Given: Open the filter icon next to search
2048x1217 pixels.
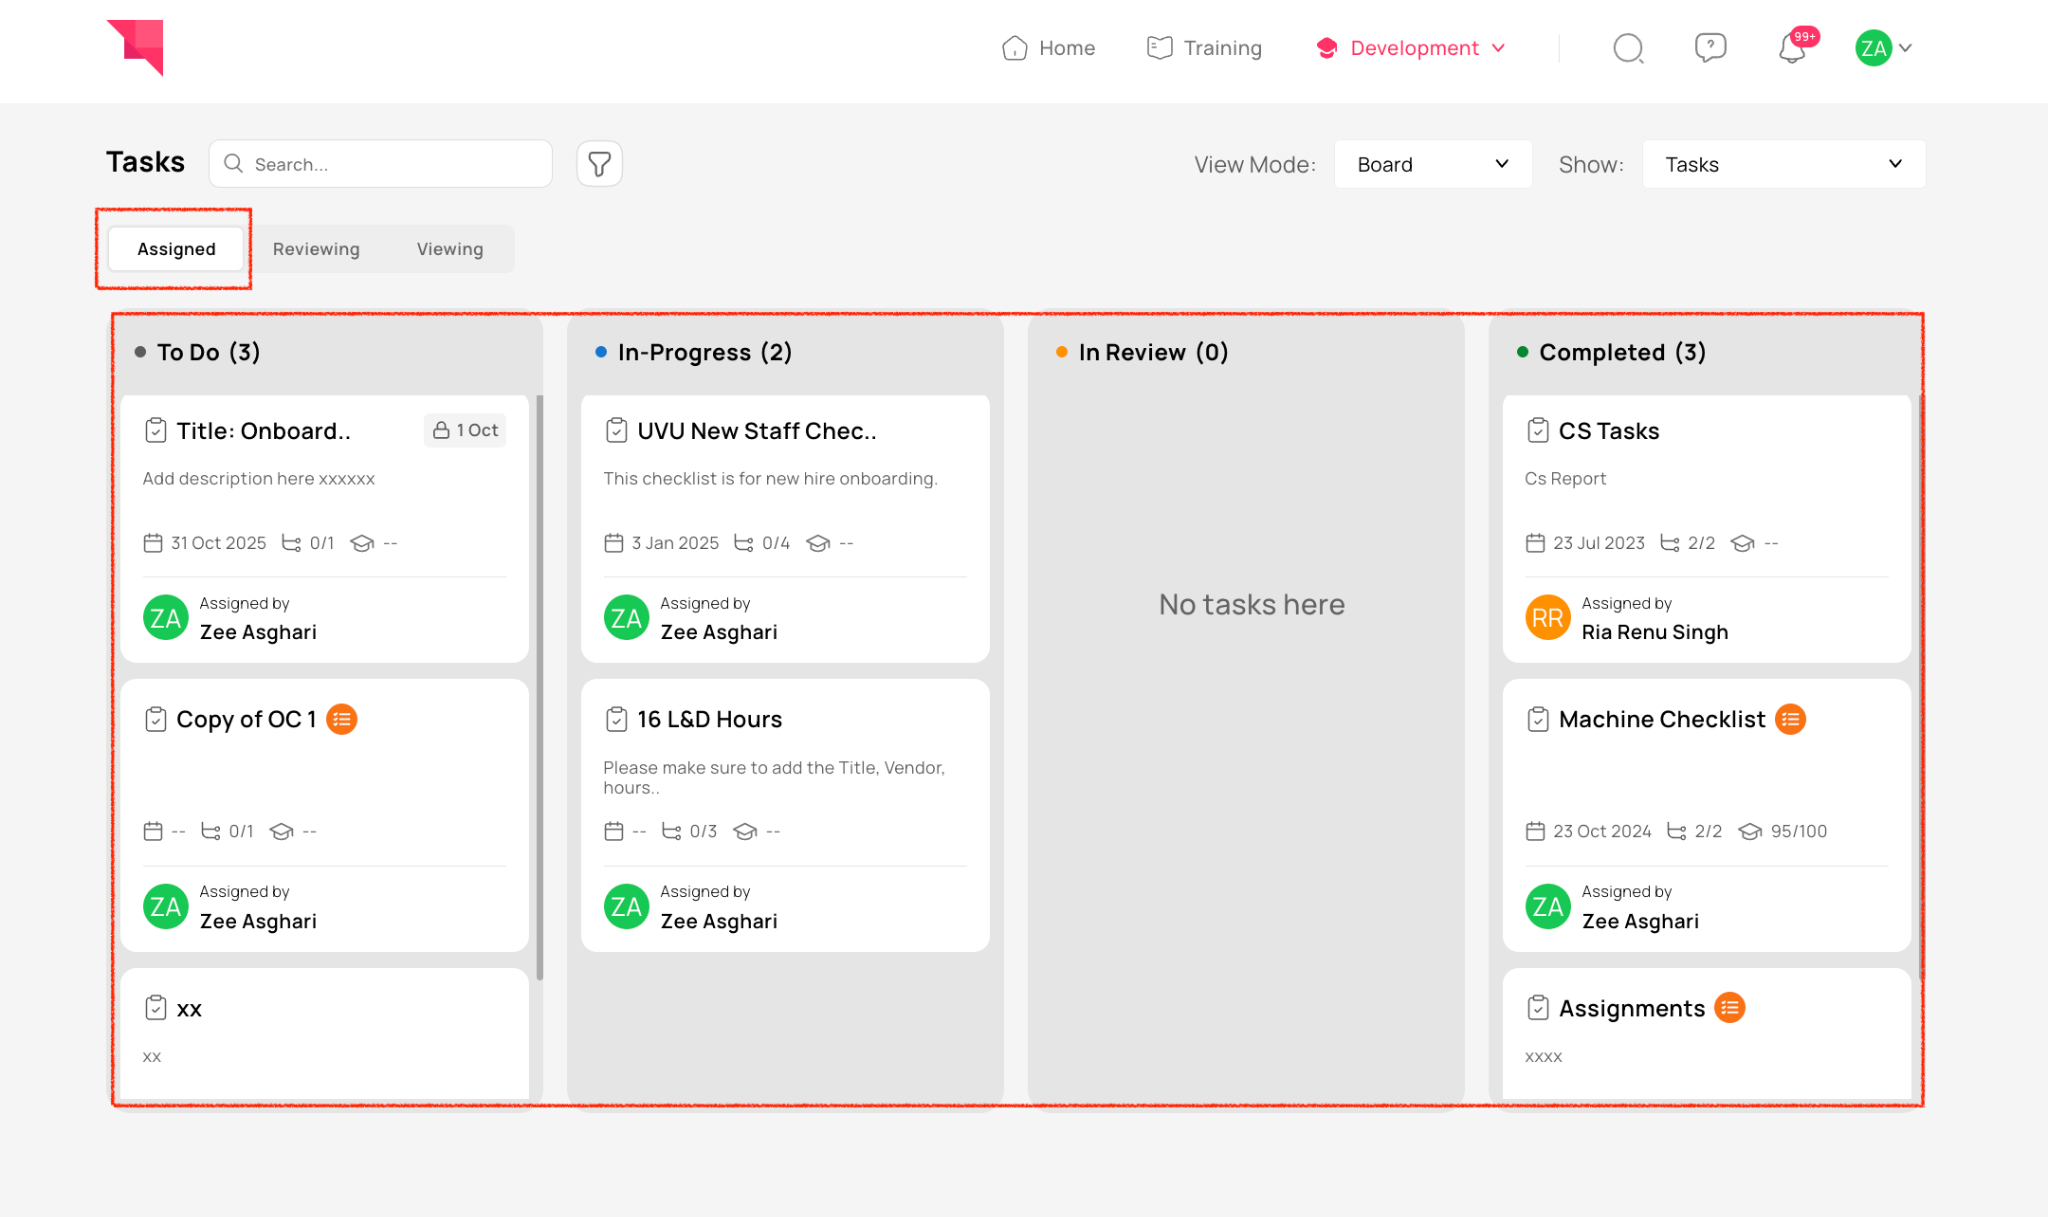Looking at the screenshot, I should pos(599,164).
